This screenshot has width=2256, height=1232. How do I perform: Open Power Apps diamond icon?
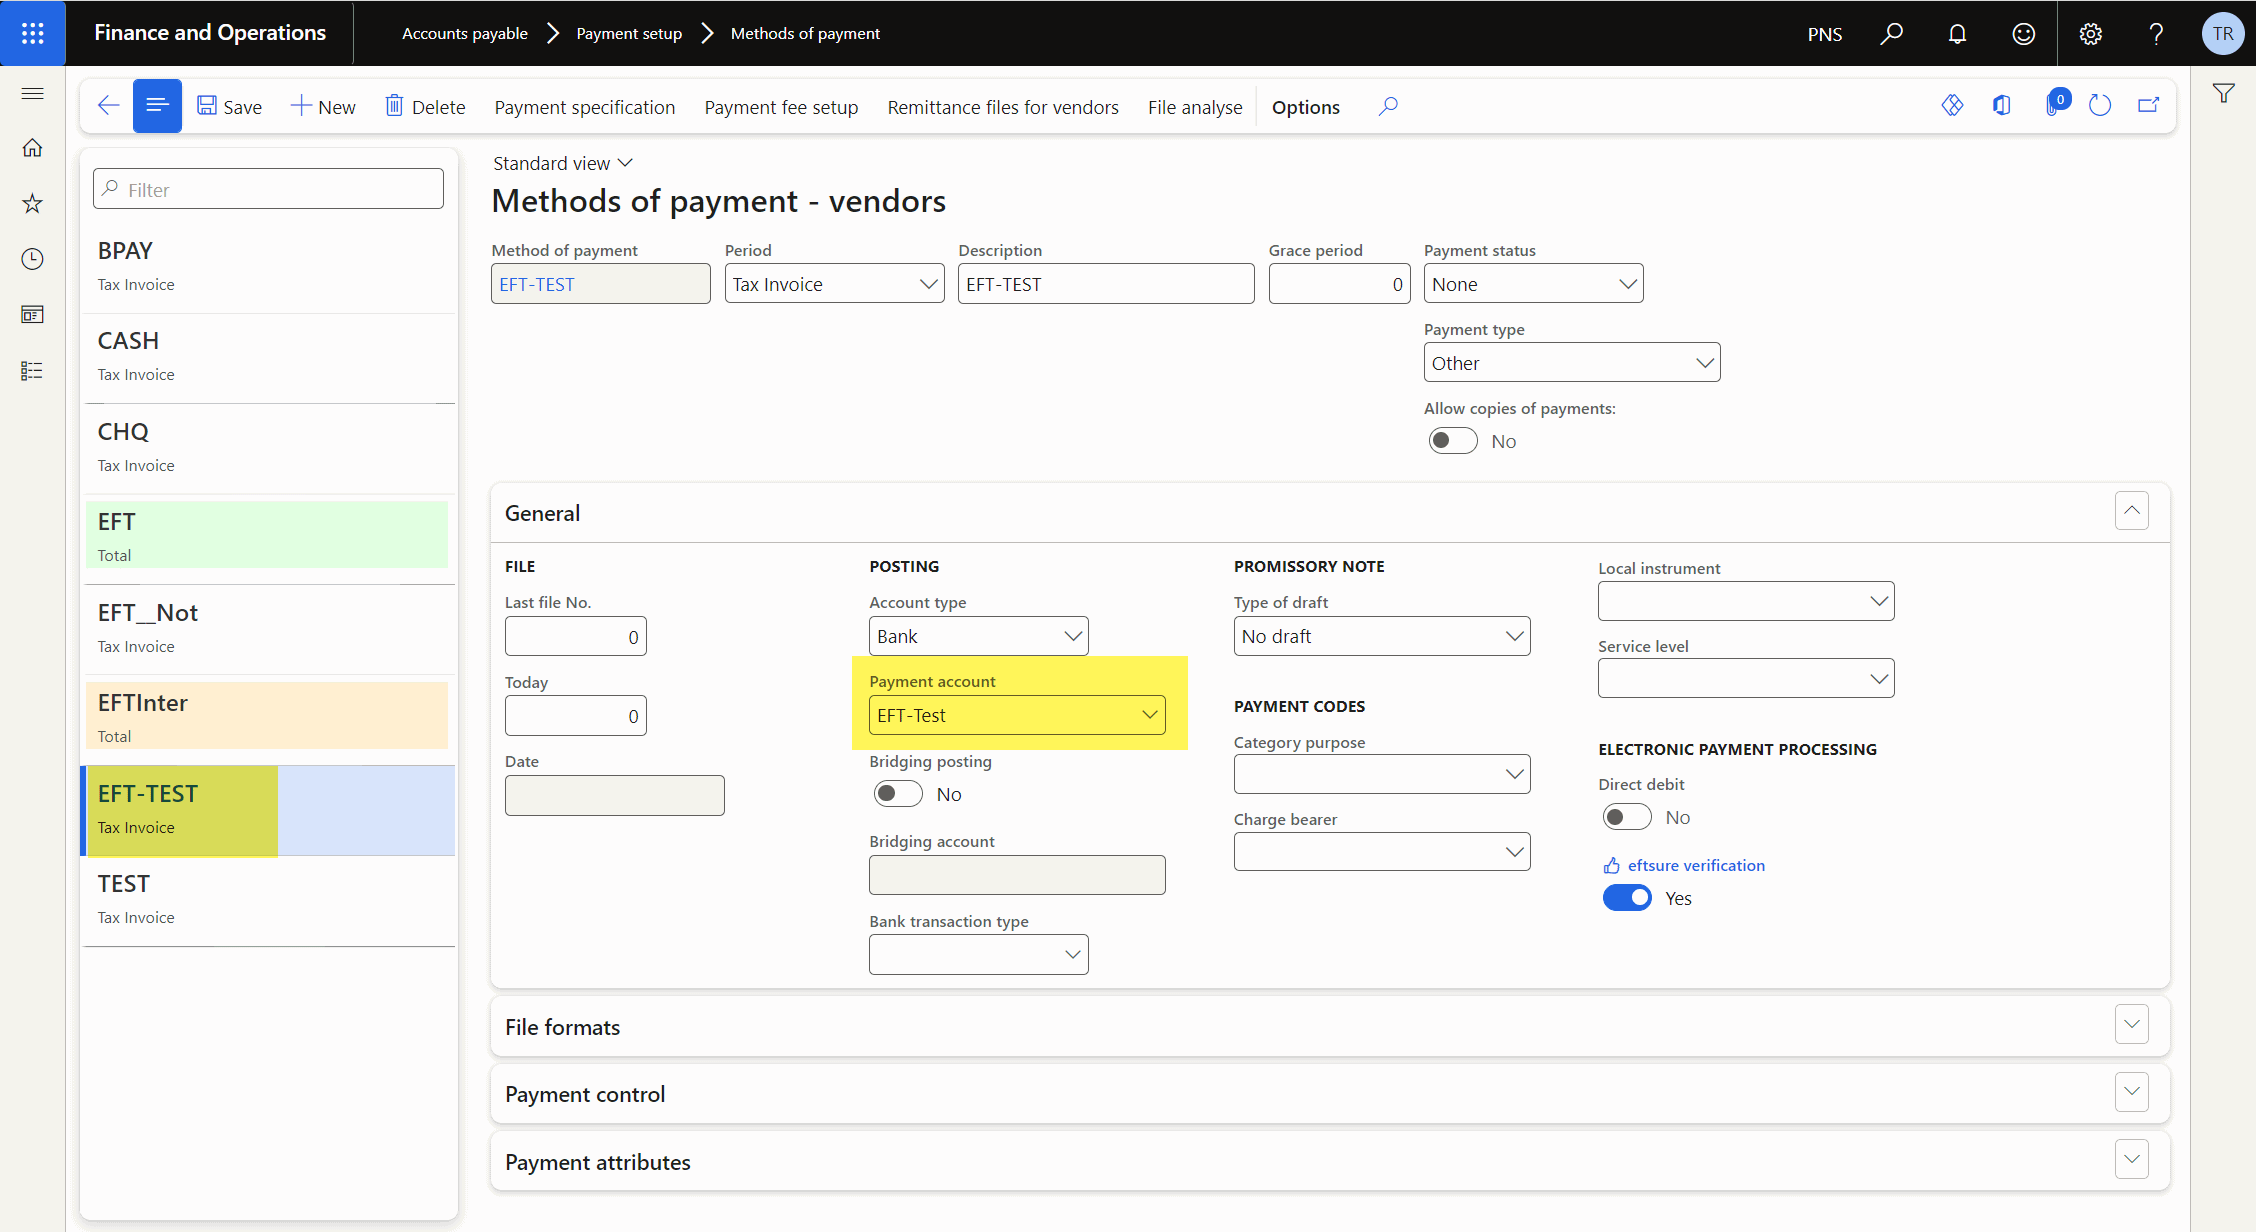pos(1952,105)
